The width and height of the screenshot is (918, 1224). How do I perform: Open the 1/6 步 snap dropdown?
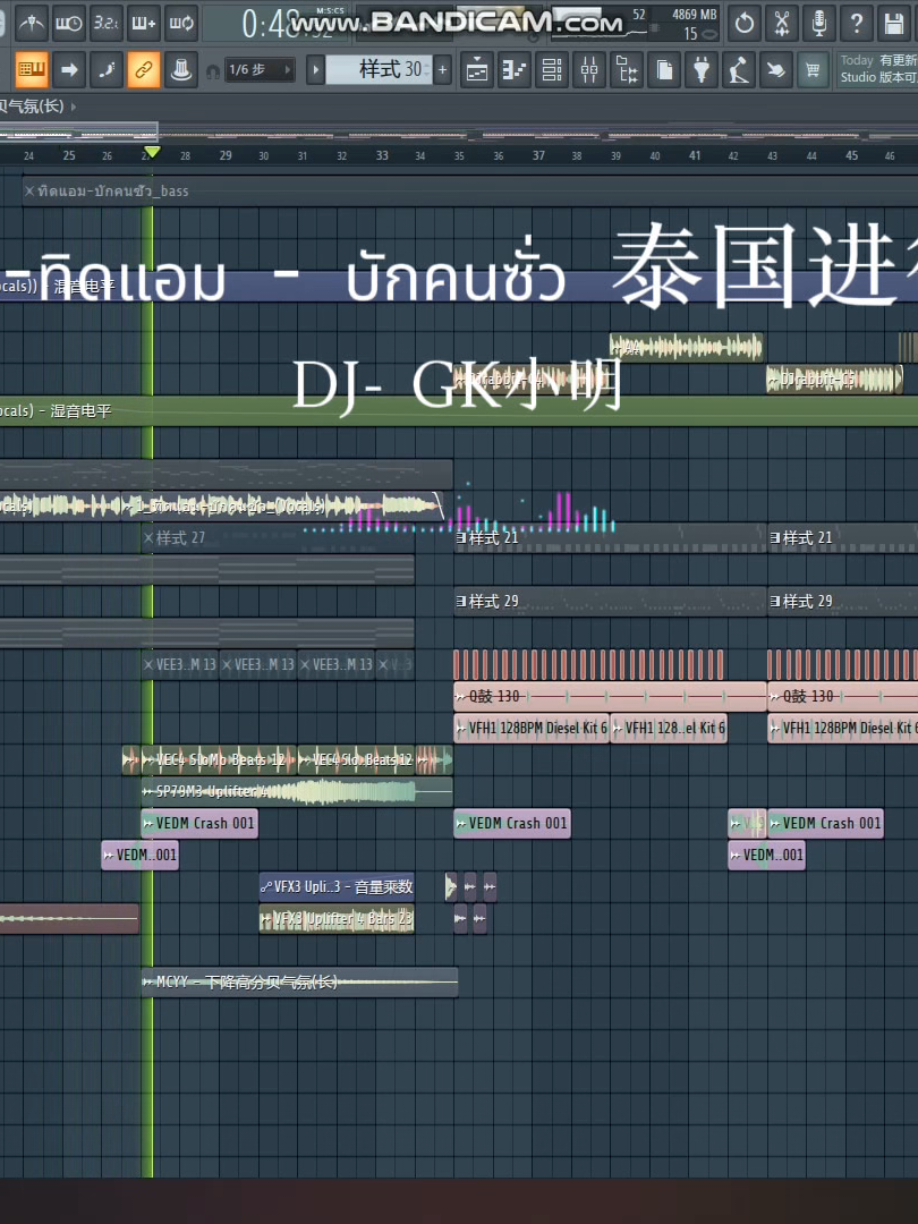(260, 70)
